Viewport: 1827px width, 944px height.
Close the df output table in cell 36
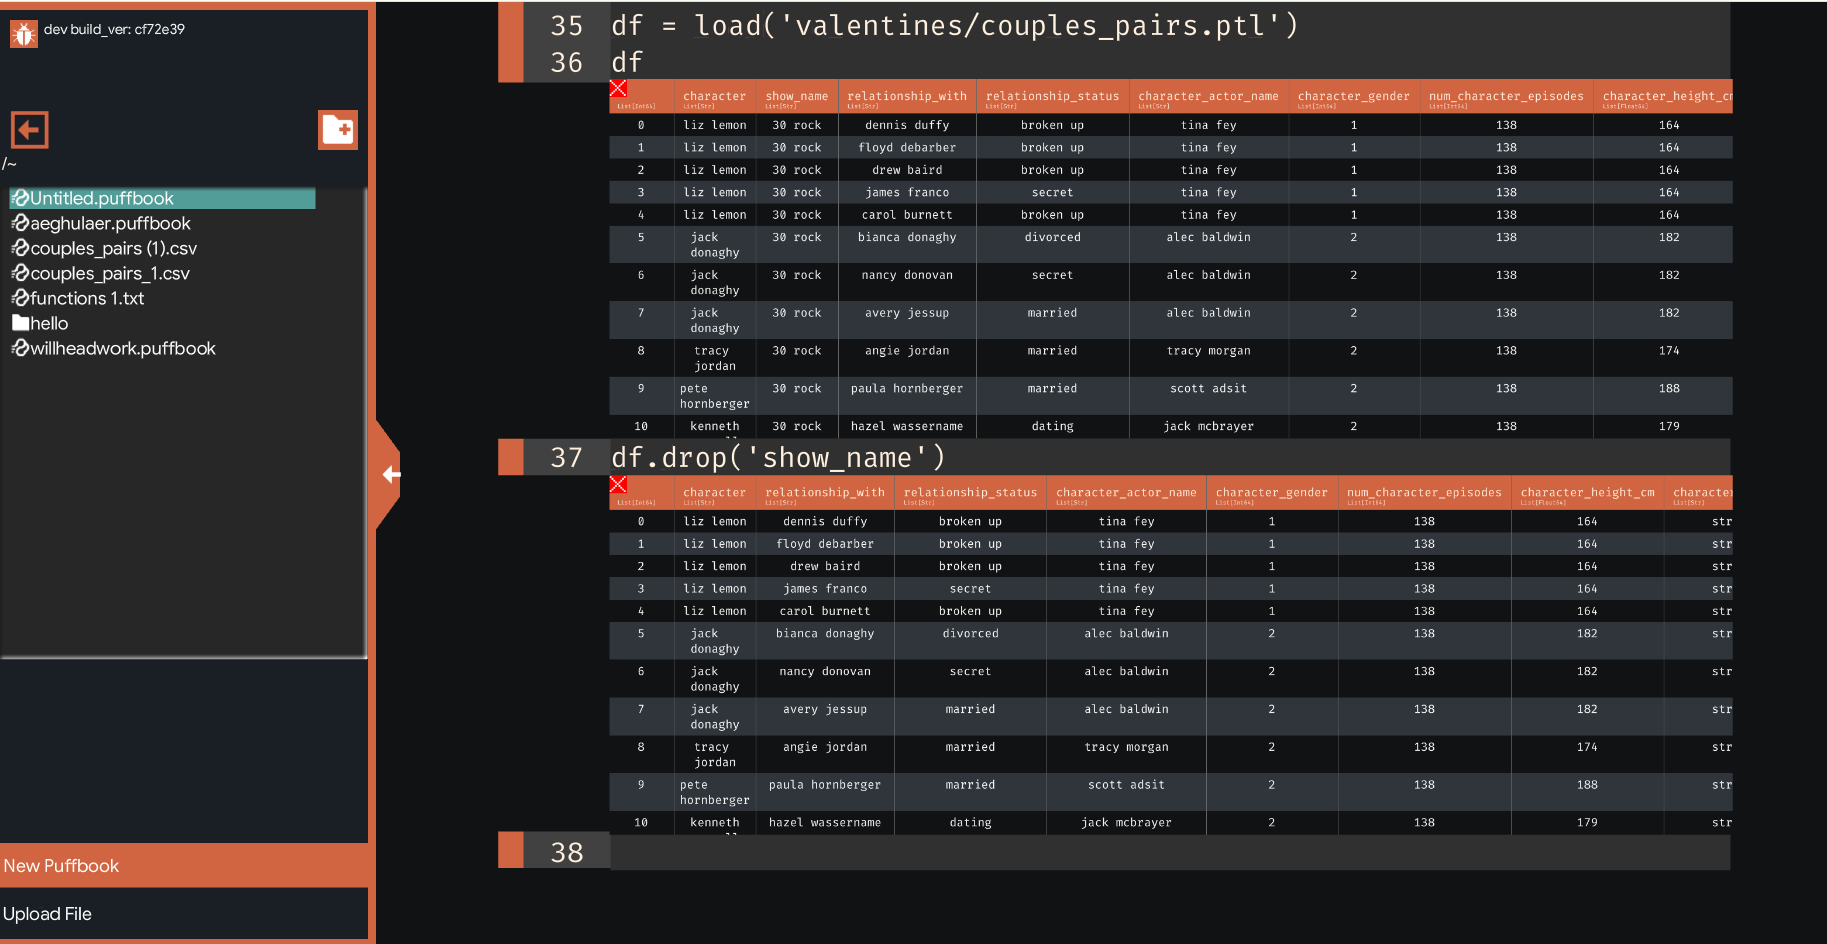(x=618, y=88)
